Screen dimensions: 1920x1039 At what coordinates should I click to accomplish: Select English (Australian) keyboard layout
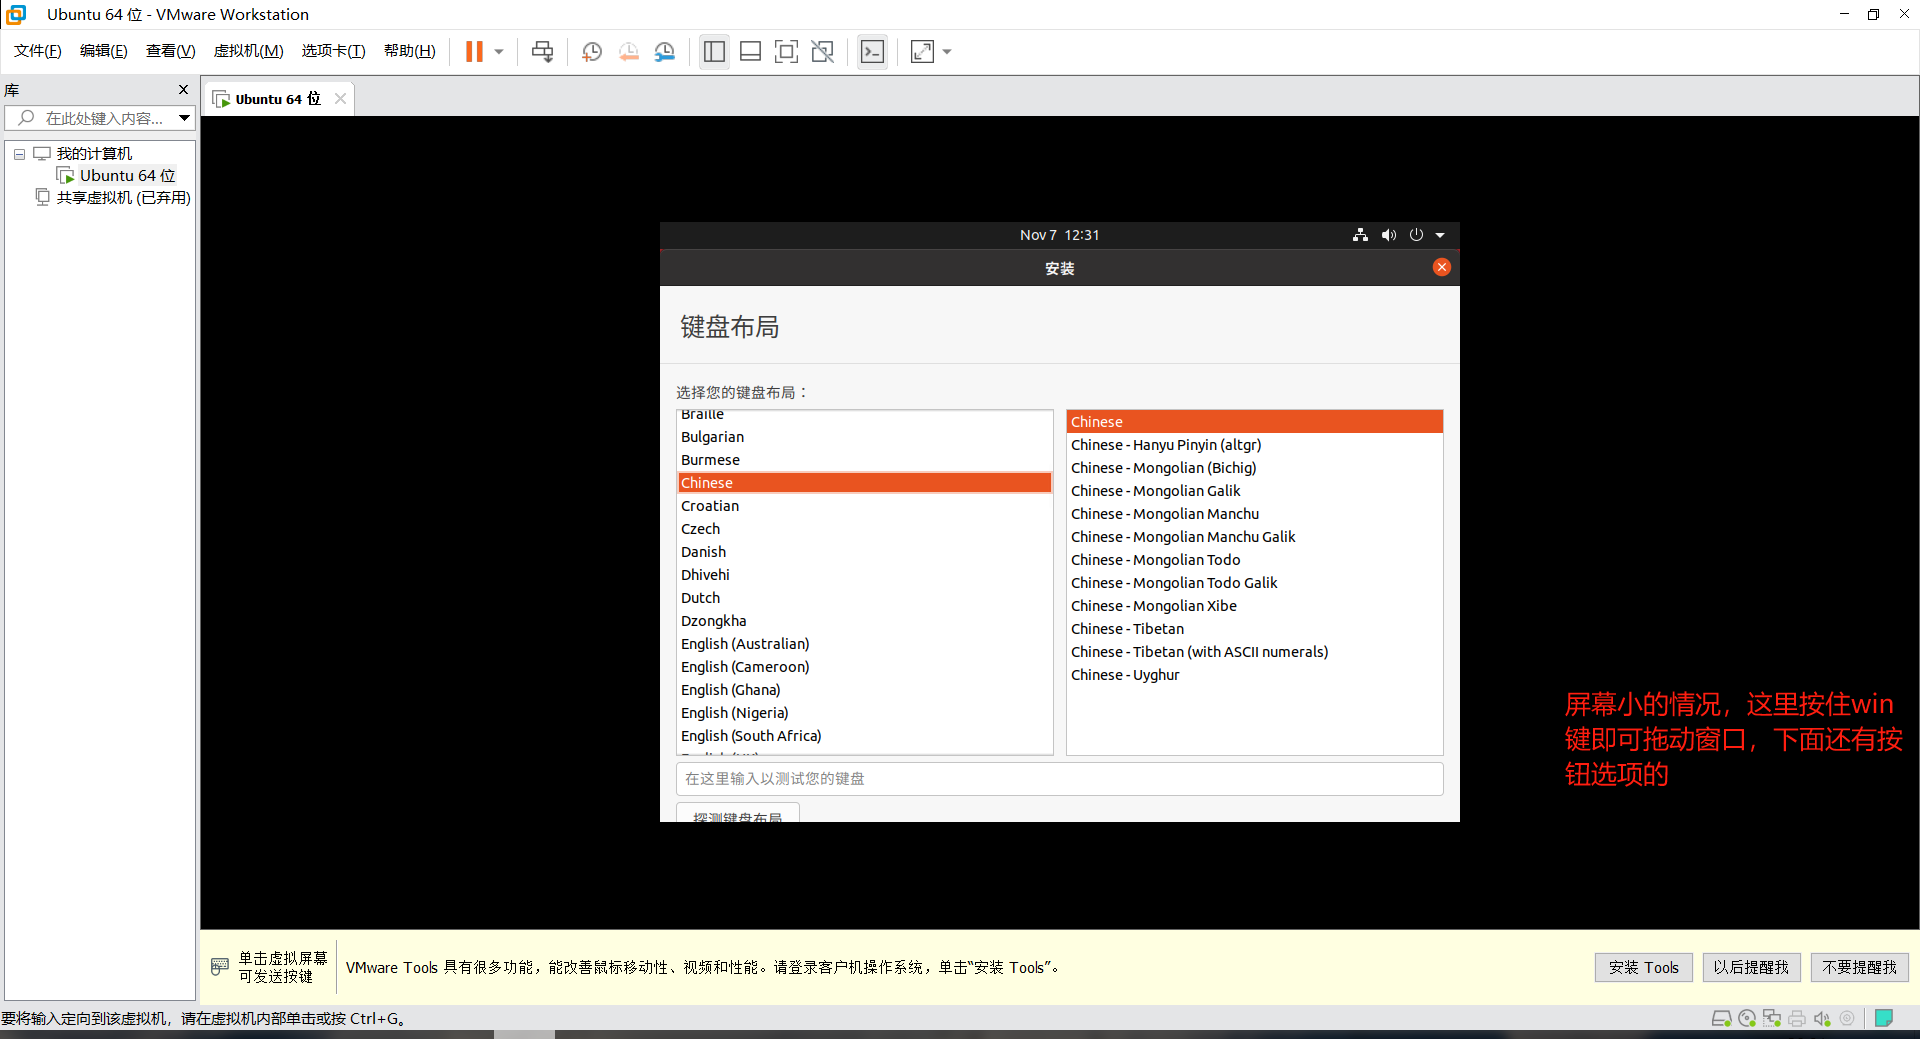(864, 644)
